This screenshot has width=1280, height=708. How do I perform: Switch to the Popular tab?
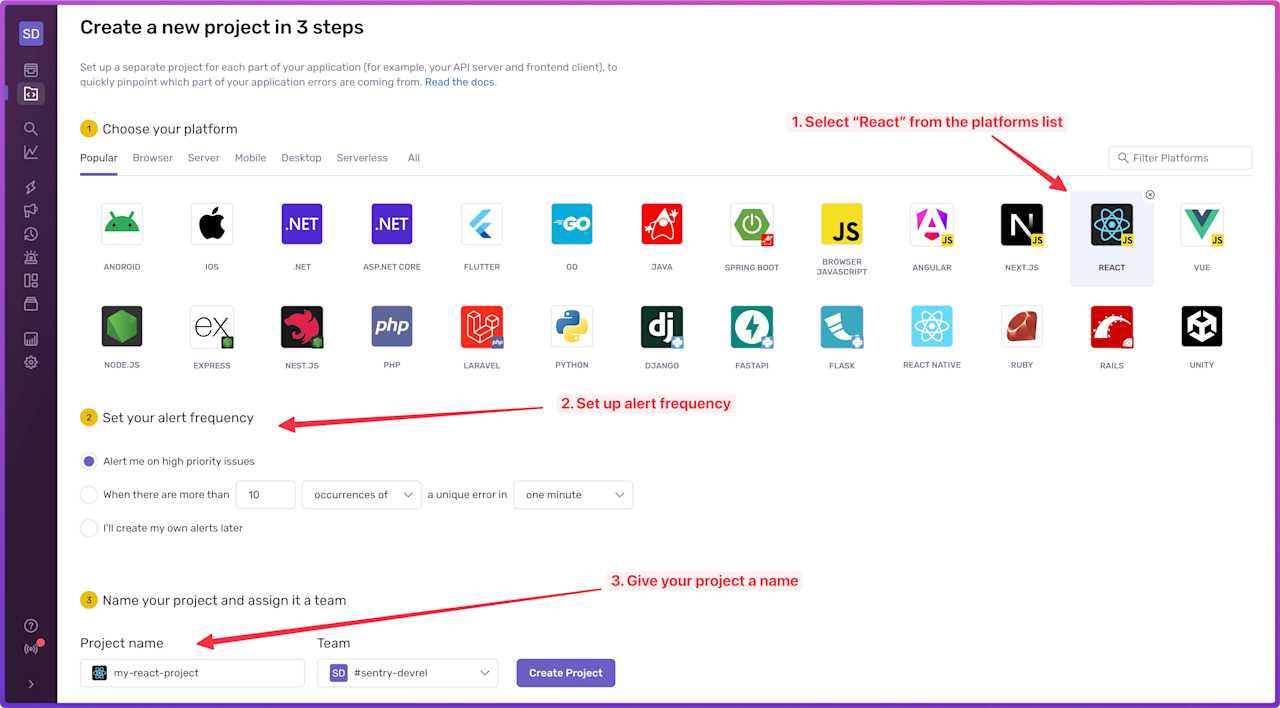pyautogui.click(x=99, y=158)
